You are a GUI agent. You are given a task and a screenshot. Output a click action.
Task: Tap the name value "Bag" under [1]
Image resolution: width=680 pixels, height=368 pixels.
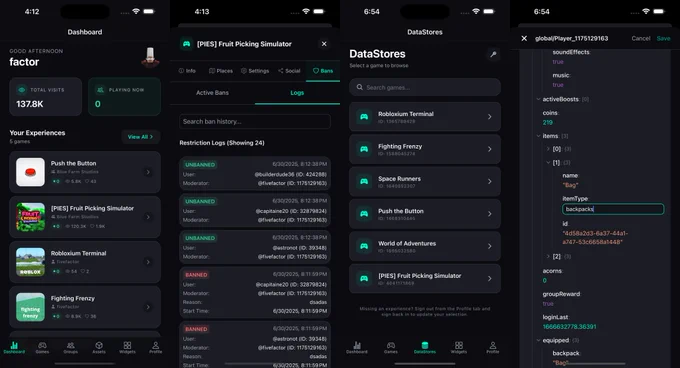(x=570, y=185)
